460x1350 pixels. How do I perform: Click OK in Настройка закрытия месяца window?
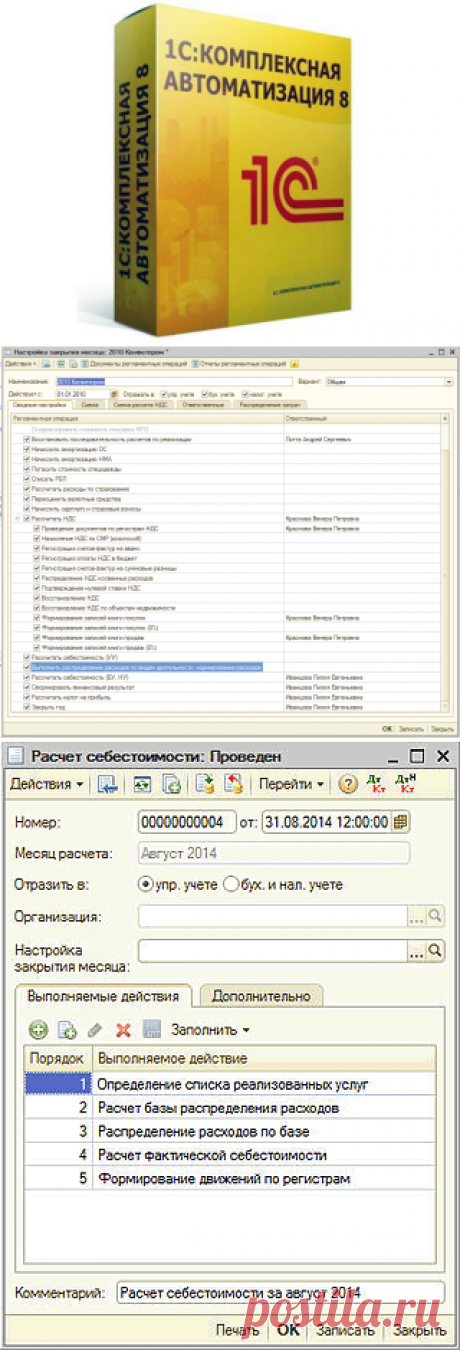pyautogui.click(x=386, y=729)
